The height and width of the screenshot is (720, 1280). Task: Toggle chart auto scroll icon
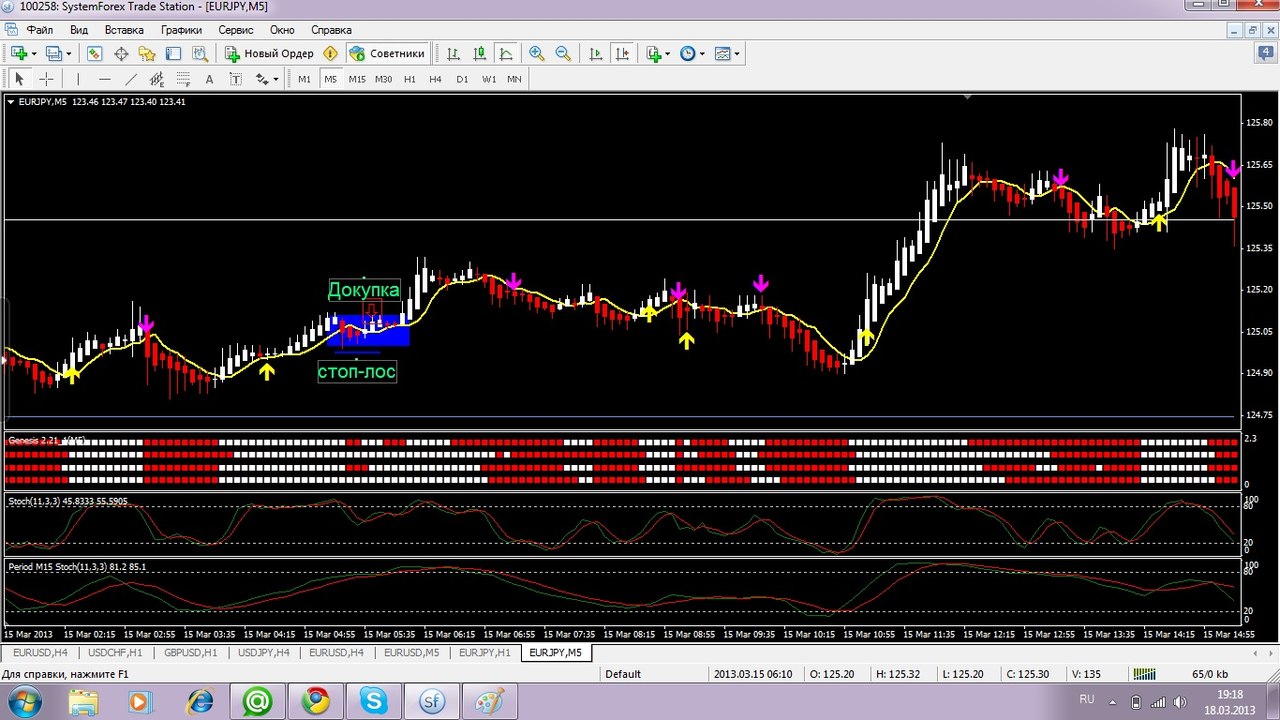(x=597, y=53)
